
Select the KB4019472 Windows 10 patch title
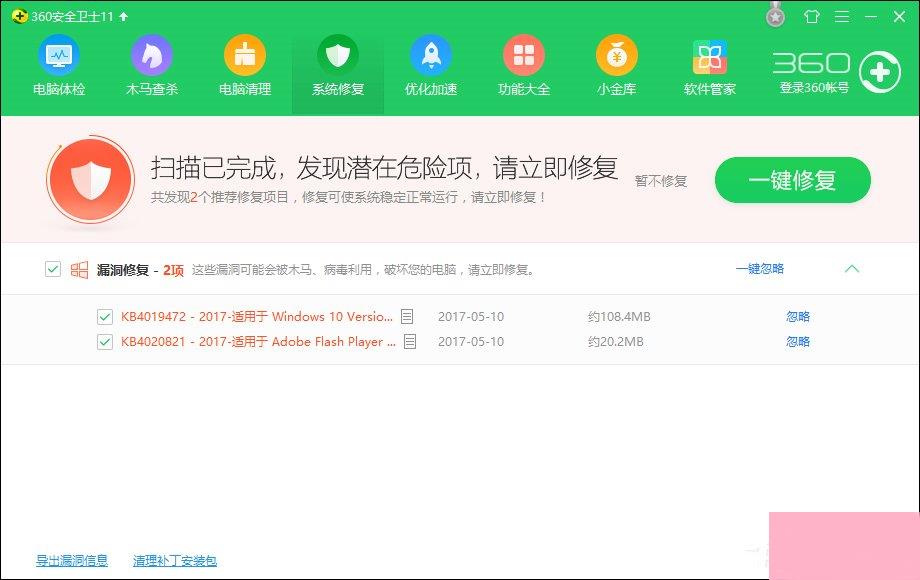point(257,317)
